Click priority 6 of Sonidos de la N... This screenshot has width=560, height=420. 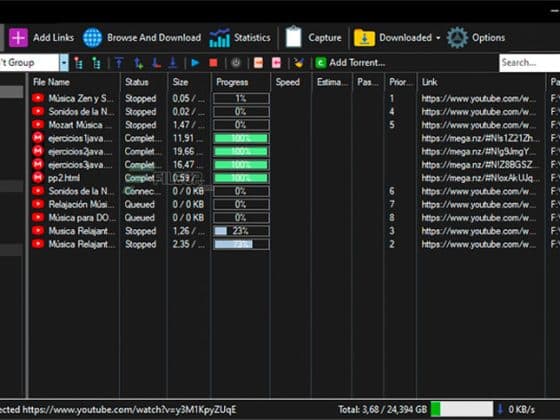[392, 191]
